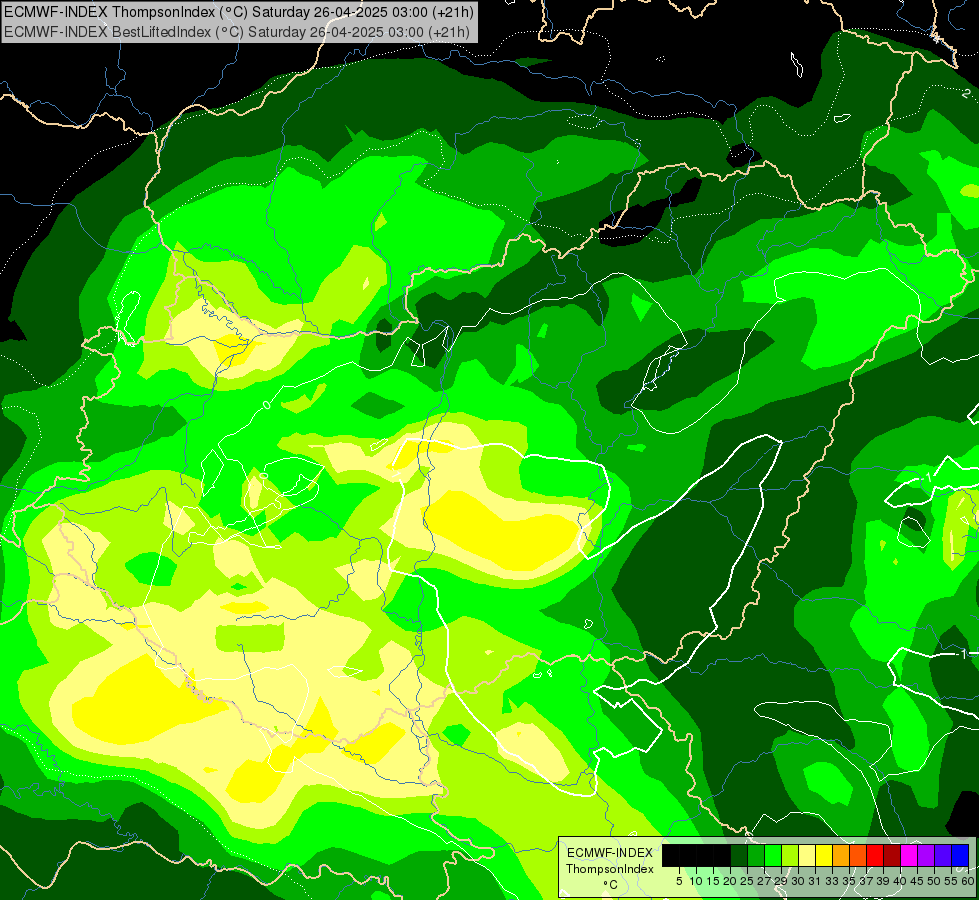Viewport: 979px width, 900px height.
Task: Click the legend tick value 20
Action: click(x=730, y=881)
